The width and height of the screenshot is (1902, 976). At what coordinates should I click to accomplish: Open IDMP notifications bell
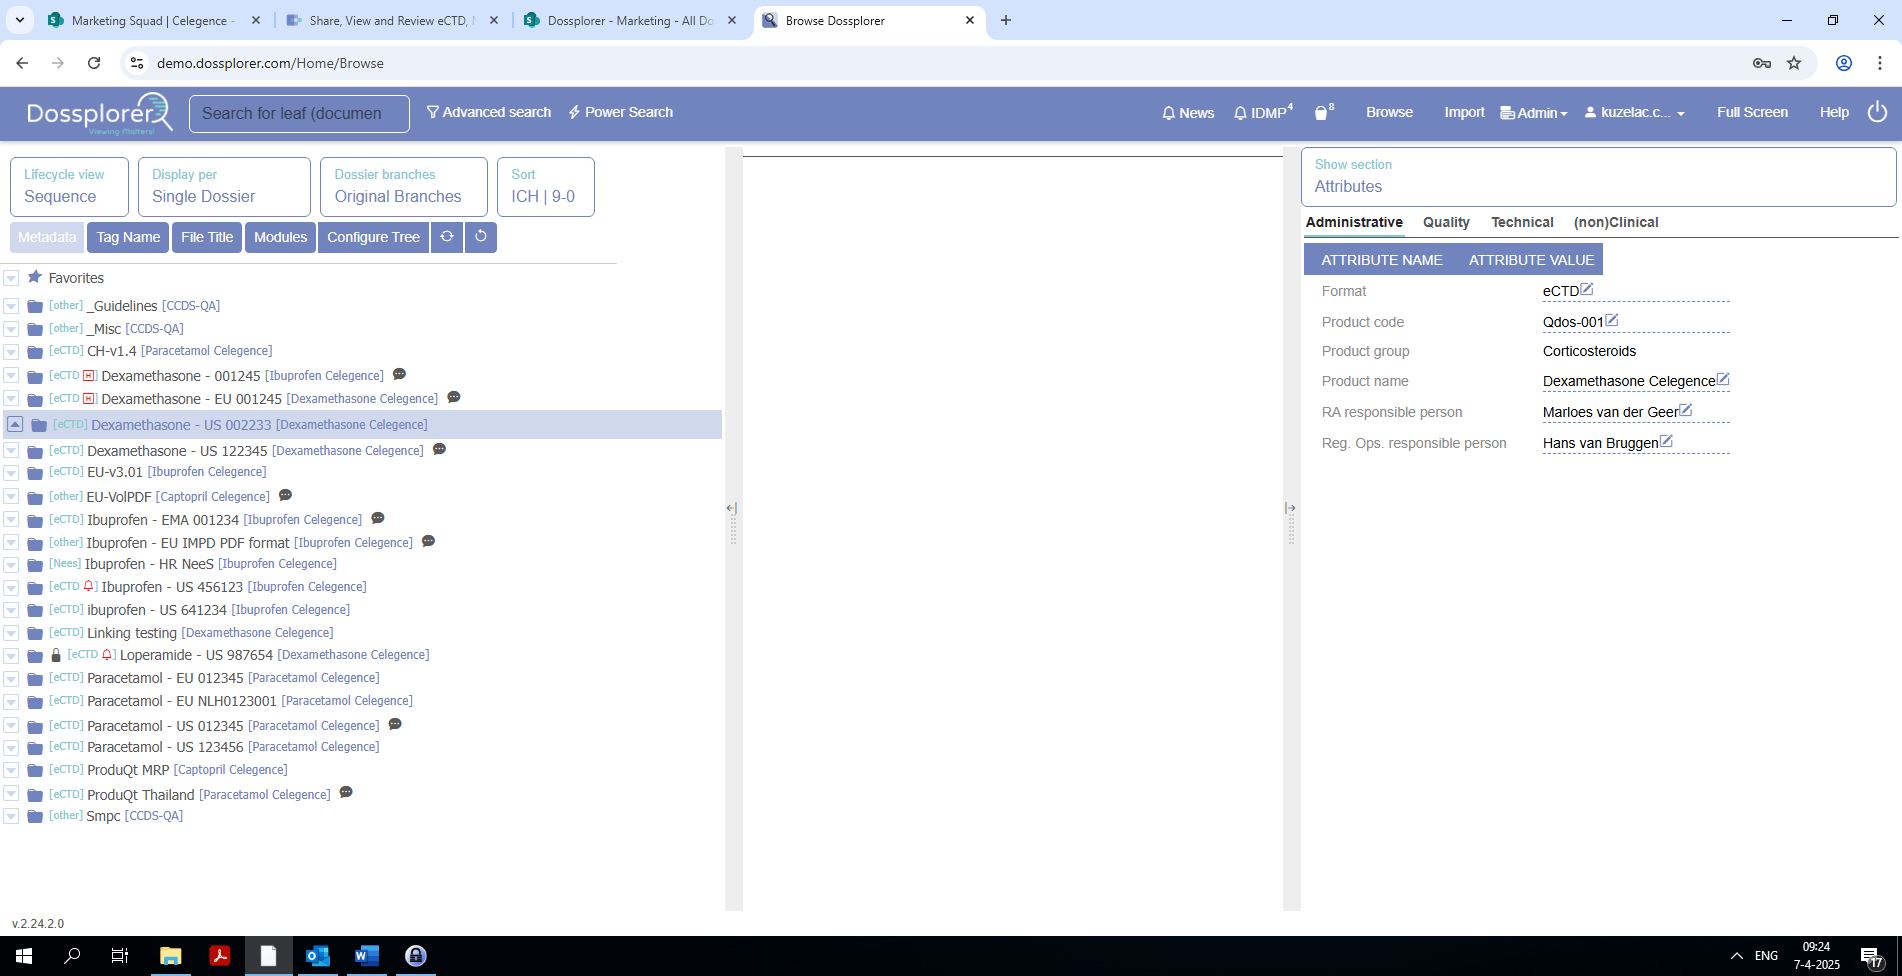(1263, 112)
